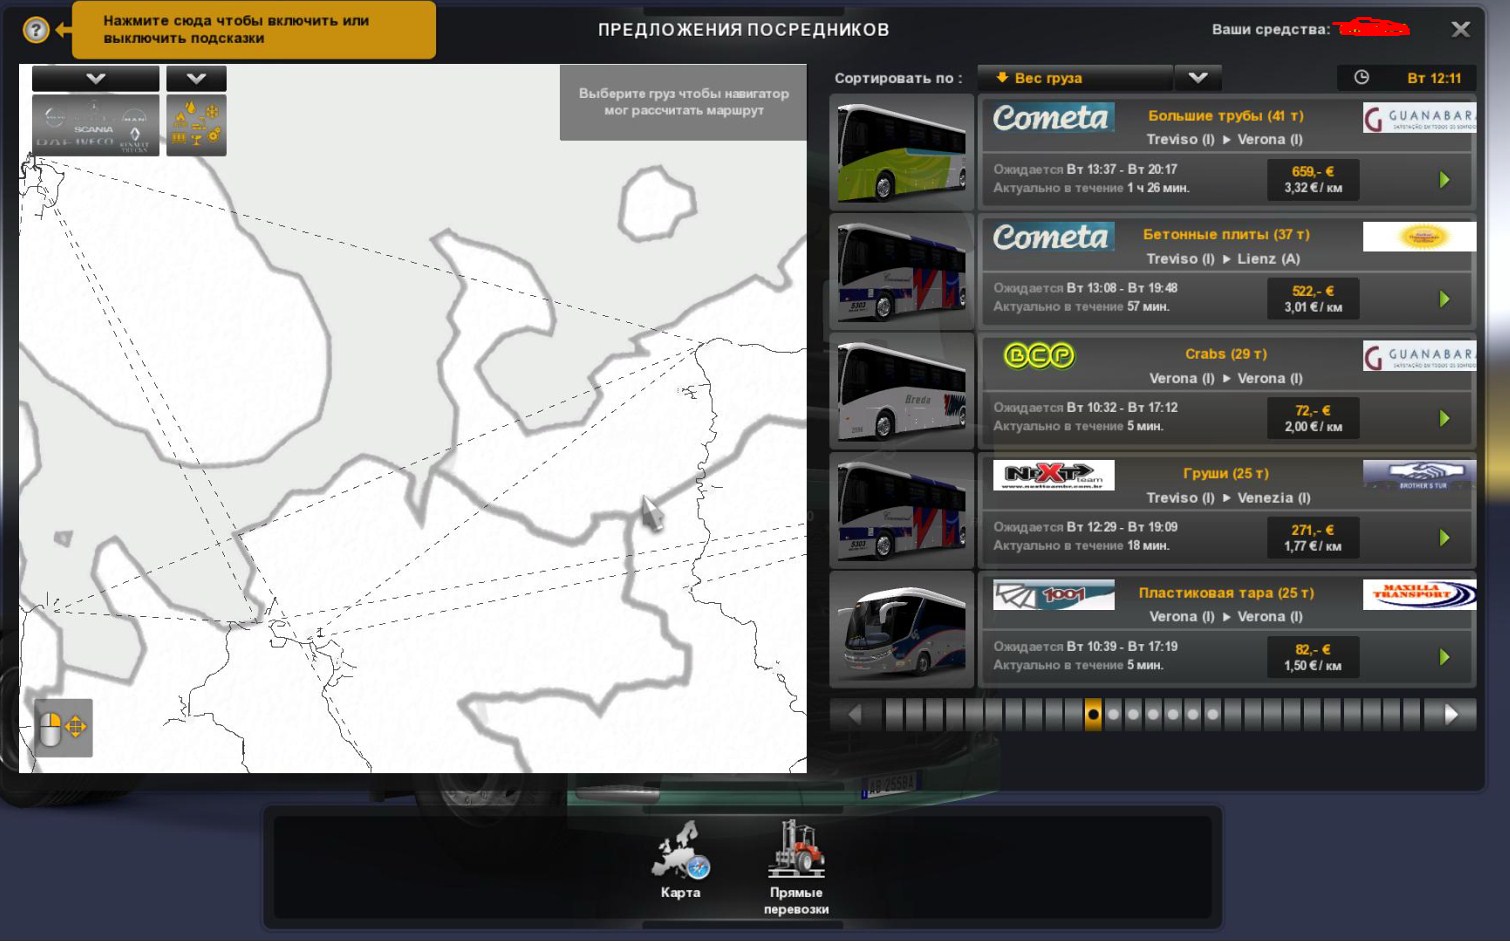
Task: Click cargo title Пластиковая тара (25 т)
Action: coord(1226,592)
